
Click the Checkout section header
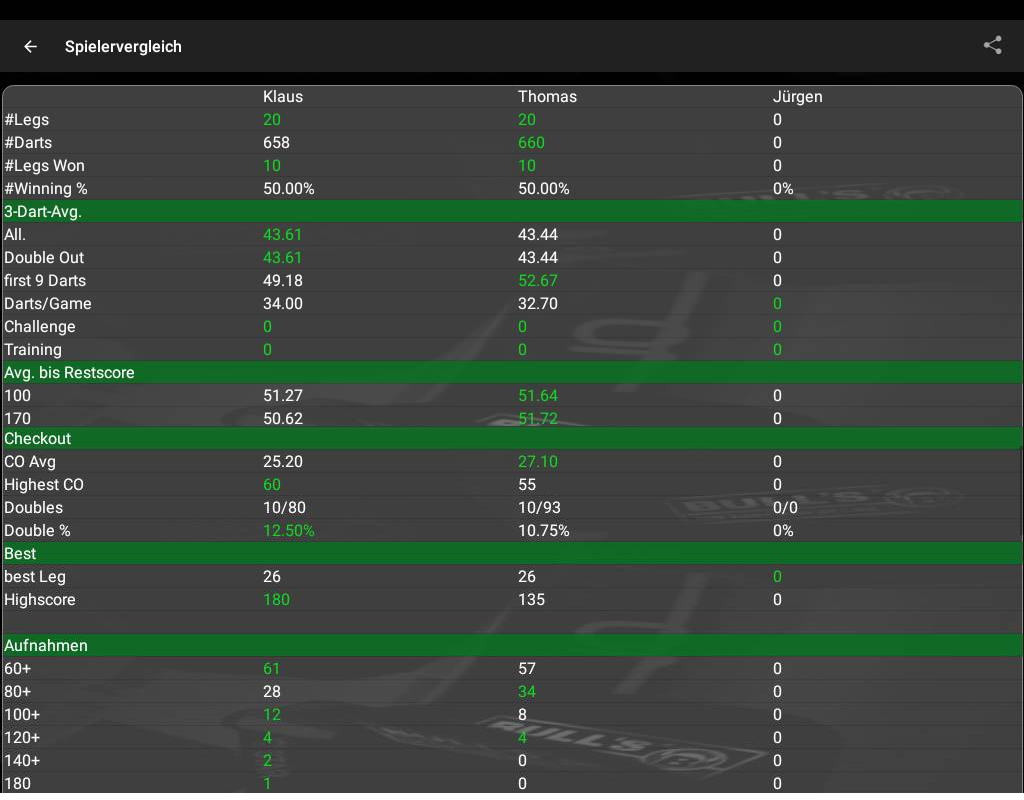click(x=38, y=439)
